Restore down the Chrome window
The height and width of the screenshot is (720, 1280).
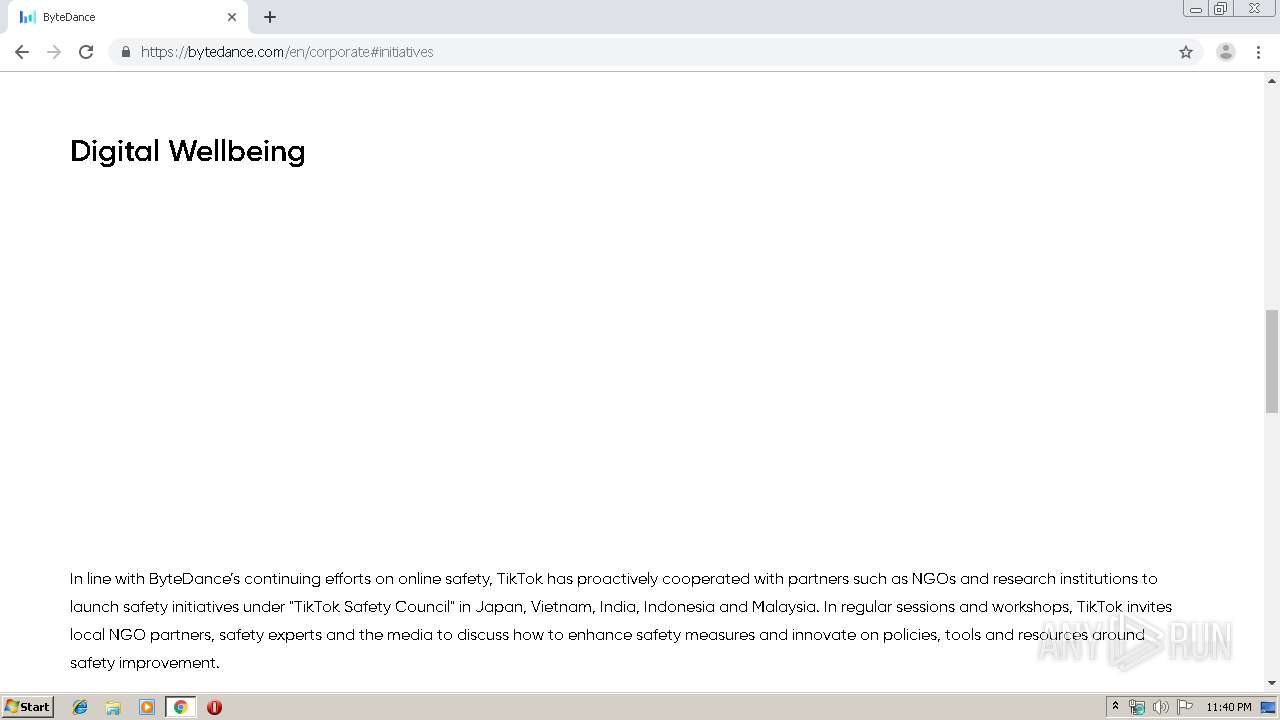pos(1221,9)
